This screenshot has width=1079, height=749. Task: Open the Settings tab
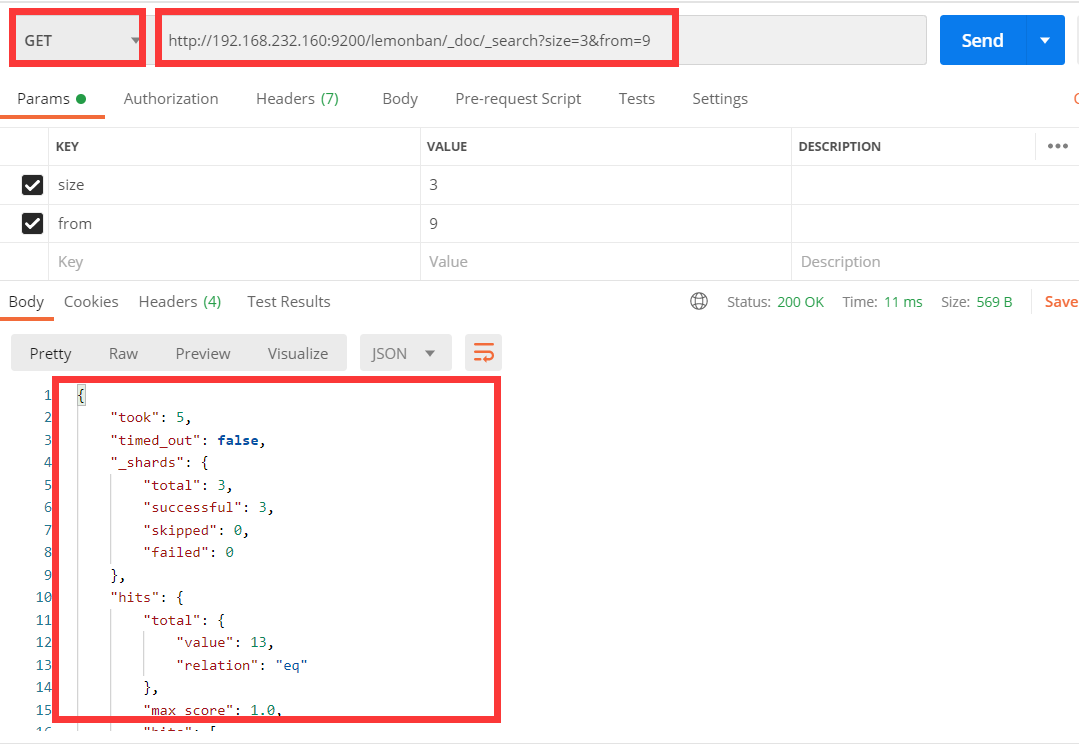(x=720, y=99)
